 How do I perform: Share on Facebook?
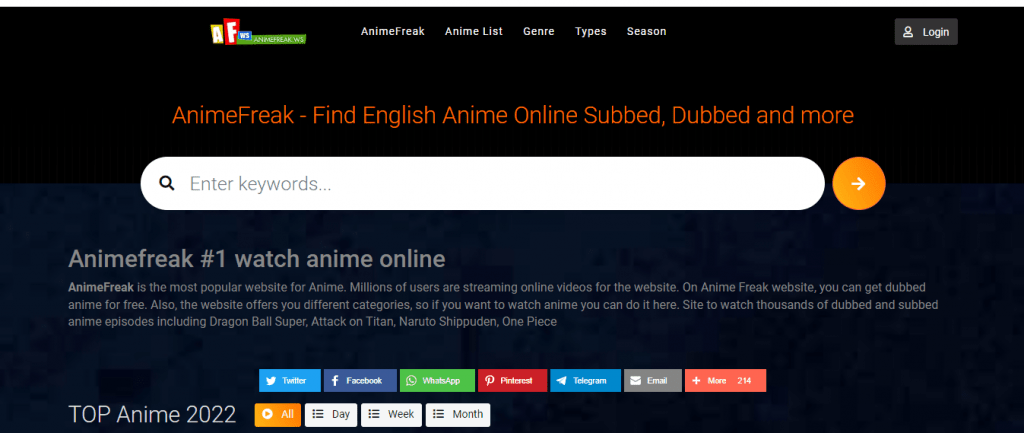tap(360, 380)
